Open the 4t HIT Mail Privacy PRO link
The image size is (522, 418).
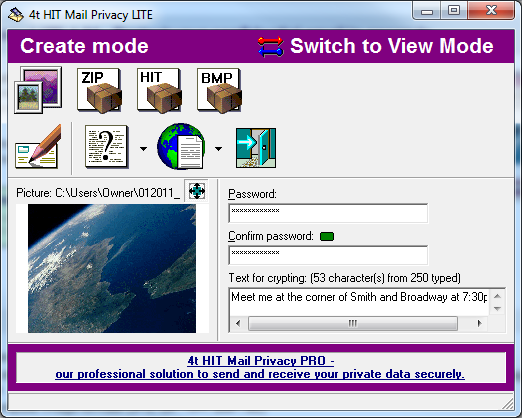pos(260,367)
